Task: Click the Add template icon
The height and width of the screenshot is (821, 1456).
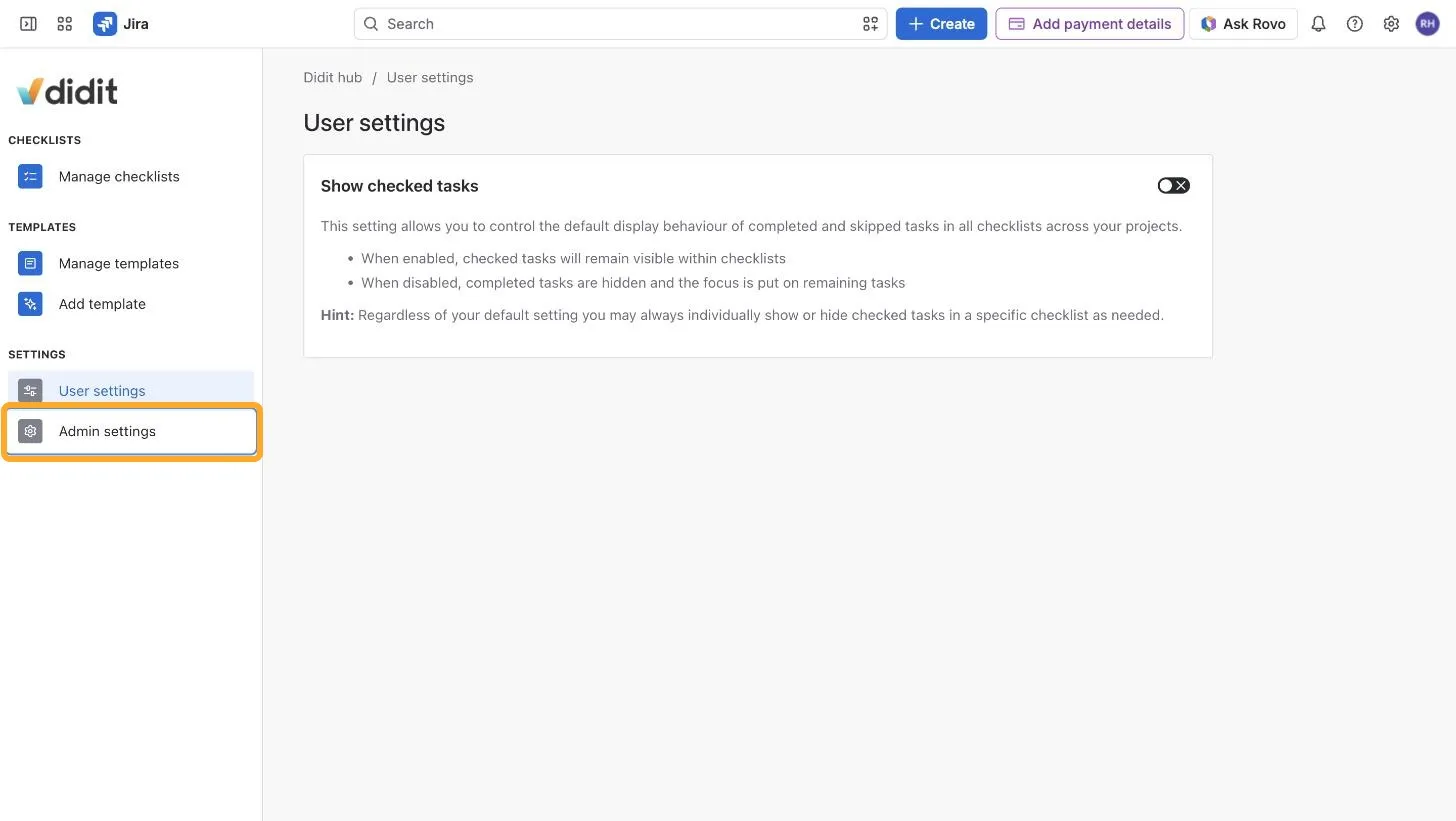Action: (30, 304)
